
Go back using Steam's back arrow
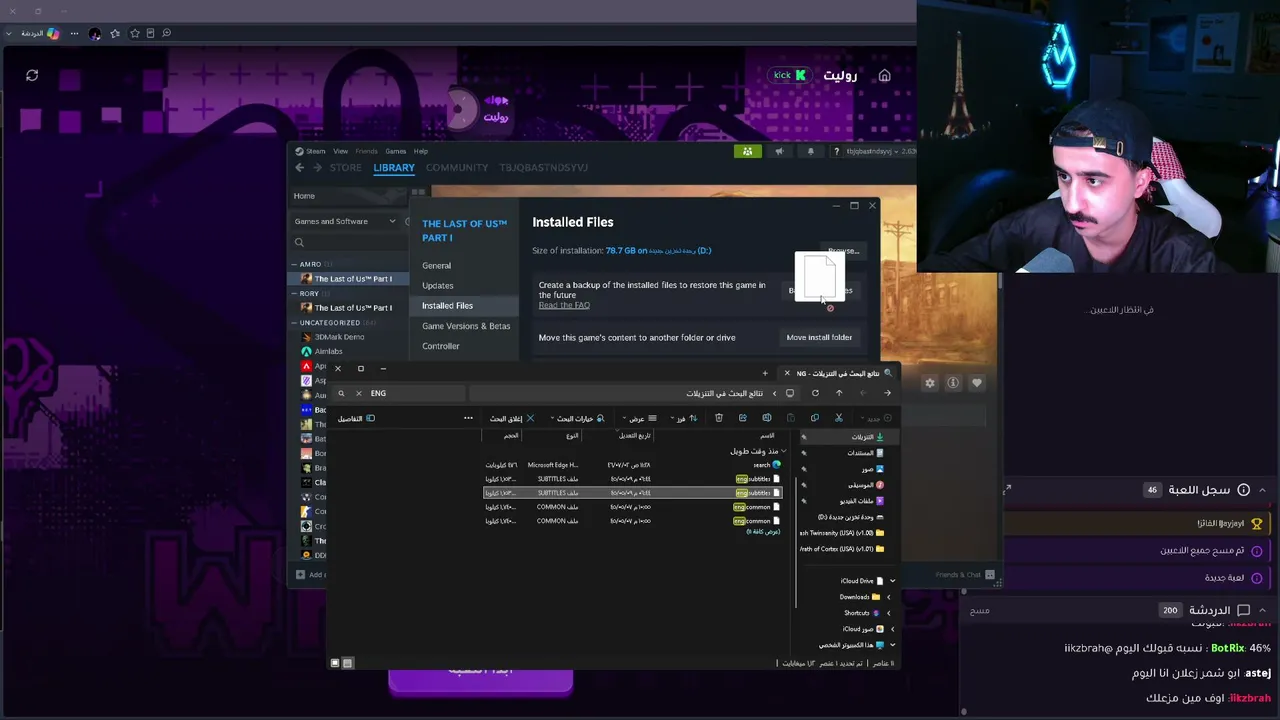[299, 168]
